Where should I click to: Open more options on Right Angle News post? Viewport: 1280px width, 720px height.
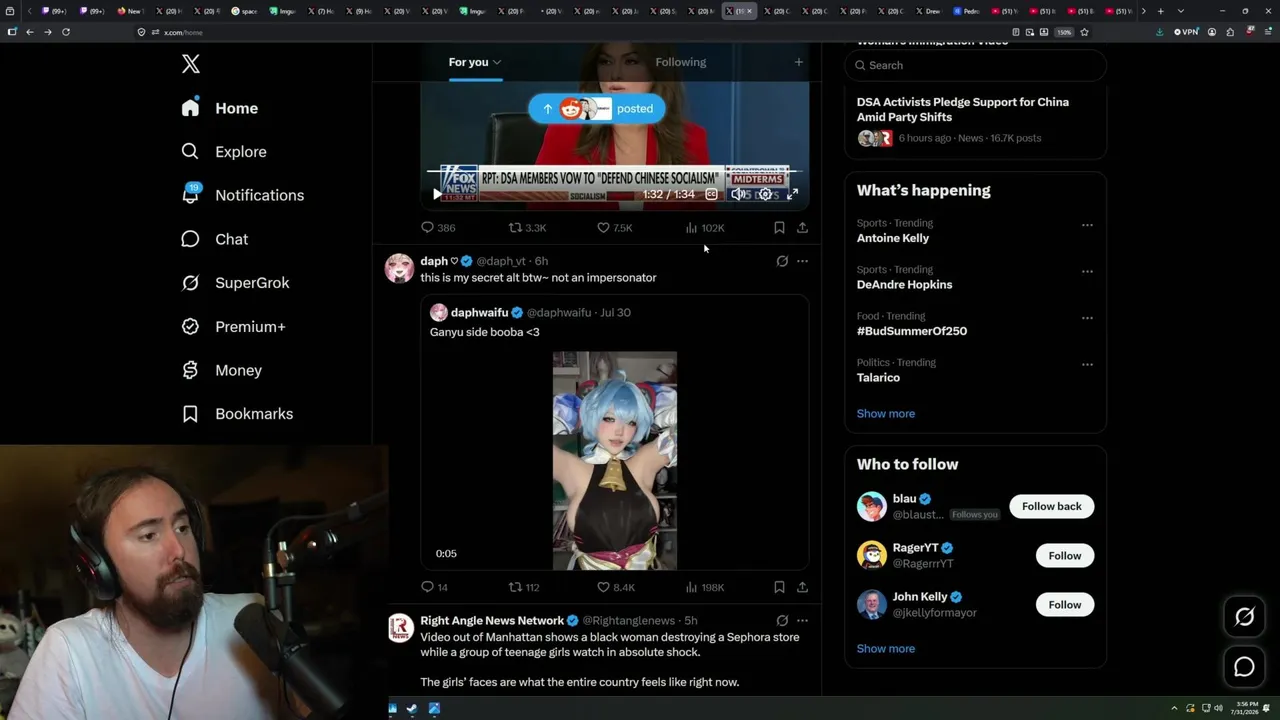(802, 621)
